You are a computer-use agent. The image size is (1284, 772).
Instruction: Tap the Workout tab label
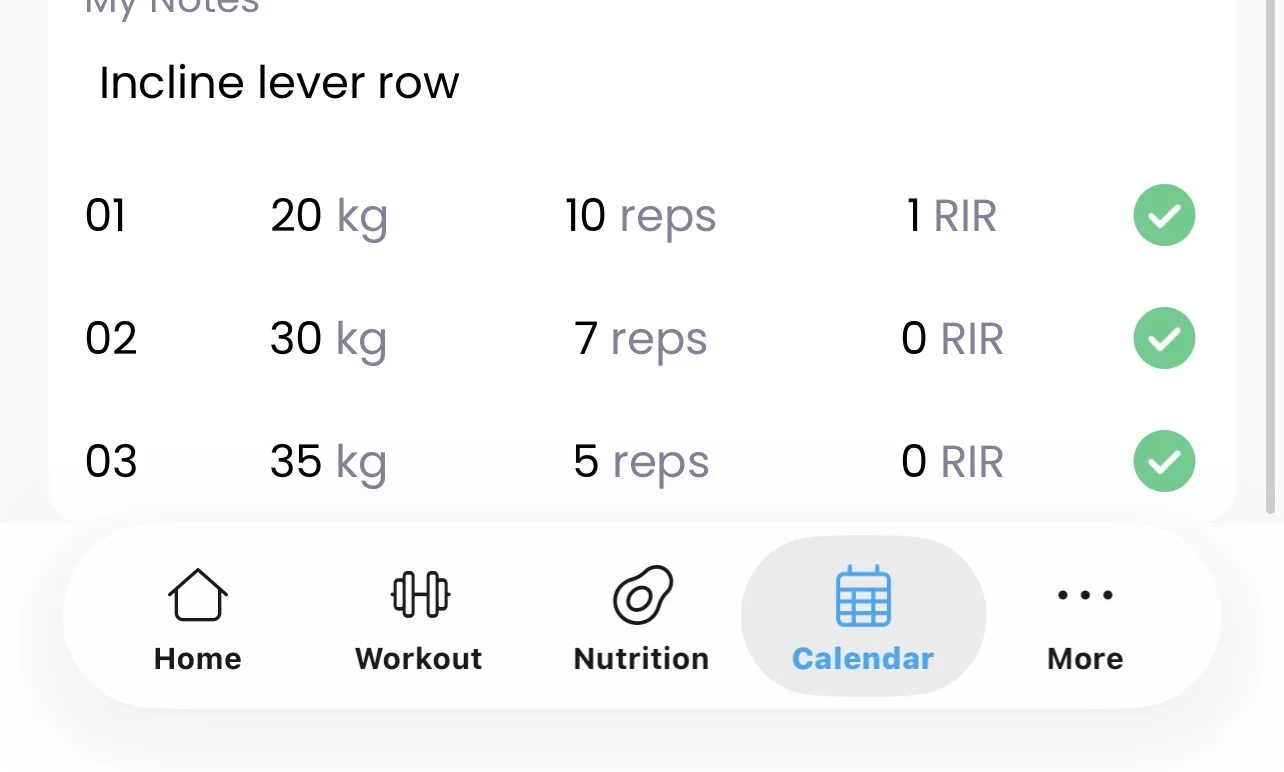pos(419,659)
